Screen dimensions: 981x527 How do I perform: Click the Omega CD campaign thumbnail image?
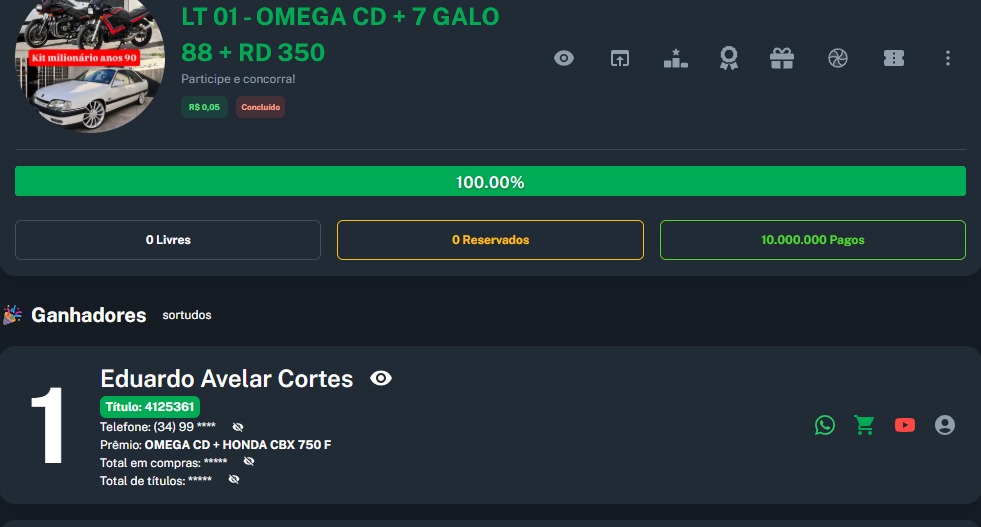[90, 68]
